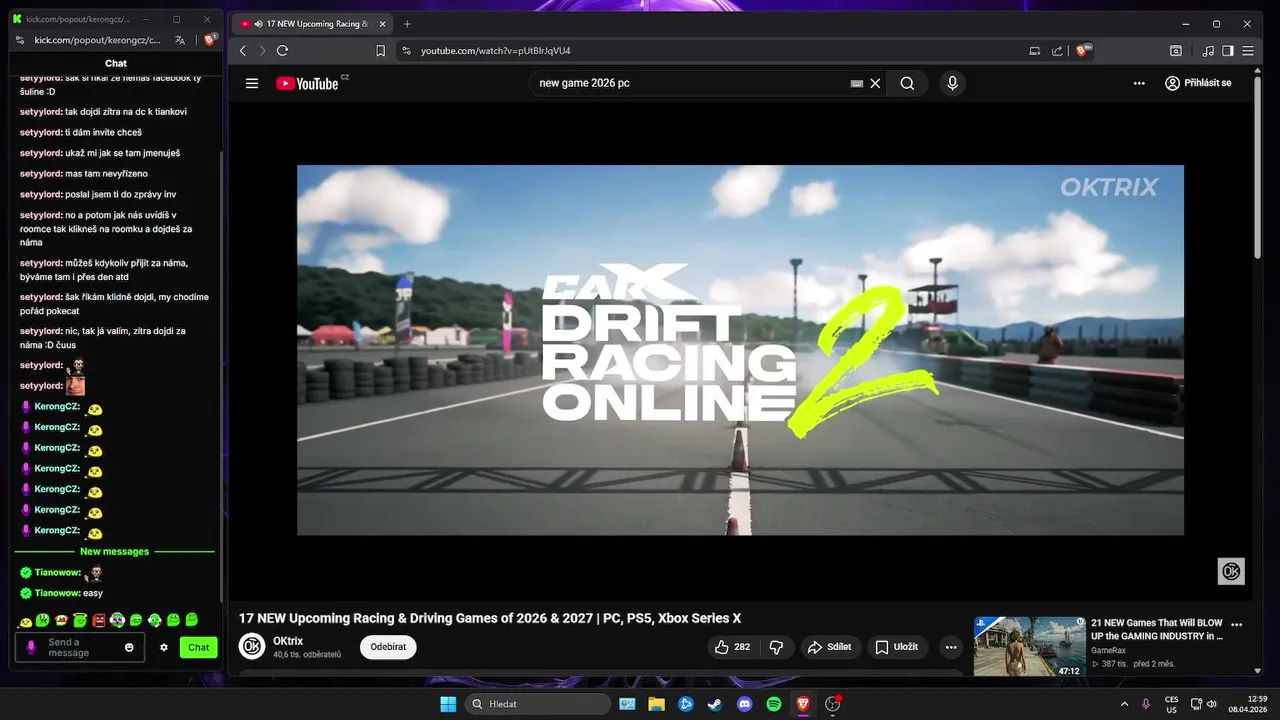The image size is (1280, 720).
Task: Toggle the Brave sidebar panel
Action: [1228, 51]
